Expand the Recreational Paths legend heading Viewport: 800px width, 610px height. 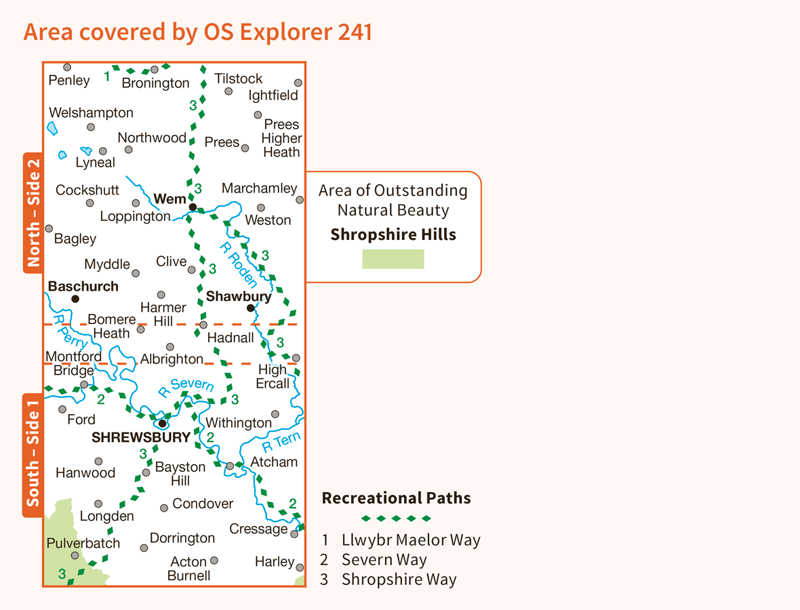tap(396, 498)
